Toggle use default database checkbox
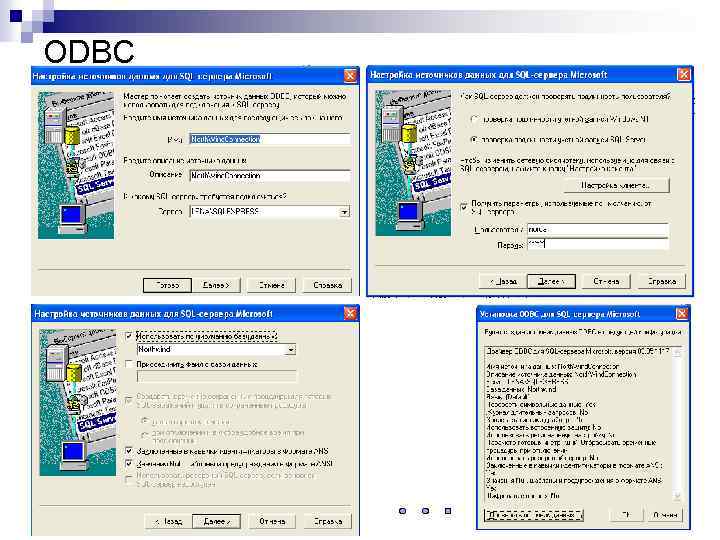The width and height of the screenshot is (720, 540). pos(129,336)
